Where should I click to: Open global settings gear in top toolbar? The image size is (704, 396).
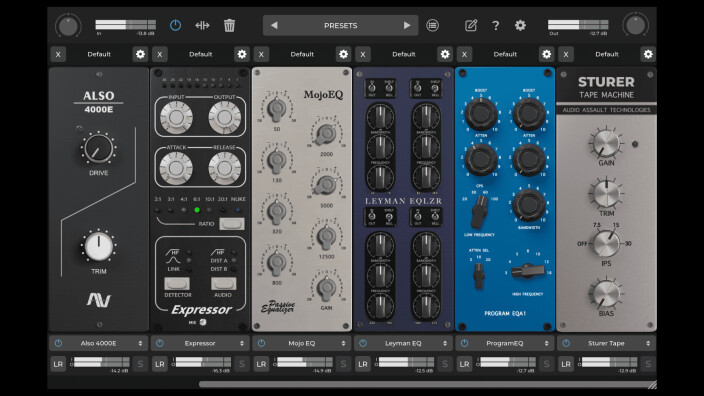pyautogui.click(x=520, y=26)
